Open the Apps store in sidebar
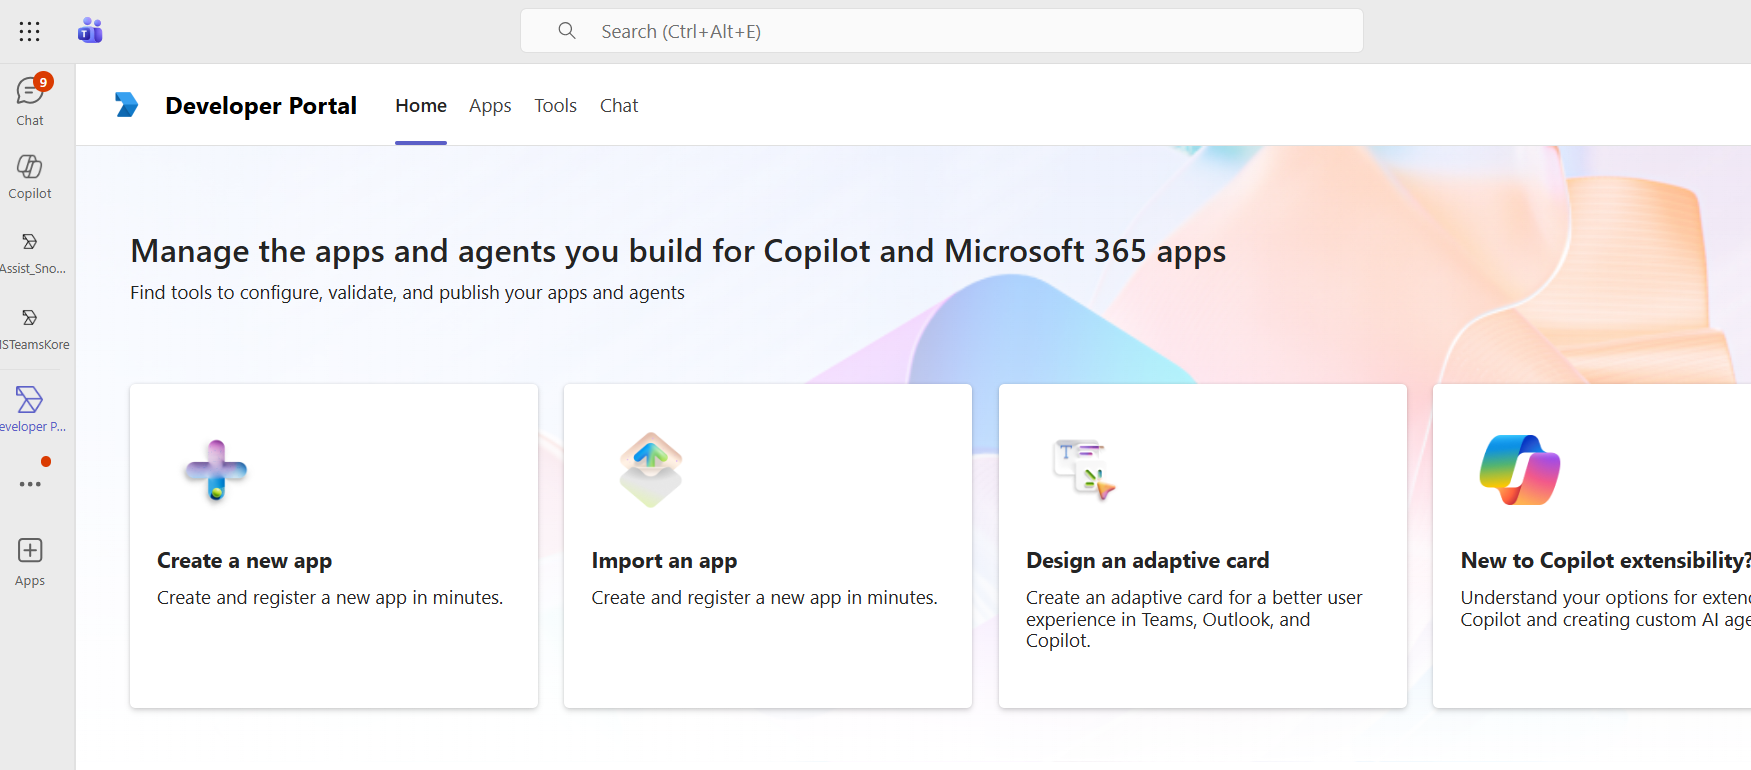The image size is (1751, 770). tap(30, 562)
